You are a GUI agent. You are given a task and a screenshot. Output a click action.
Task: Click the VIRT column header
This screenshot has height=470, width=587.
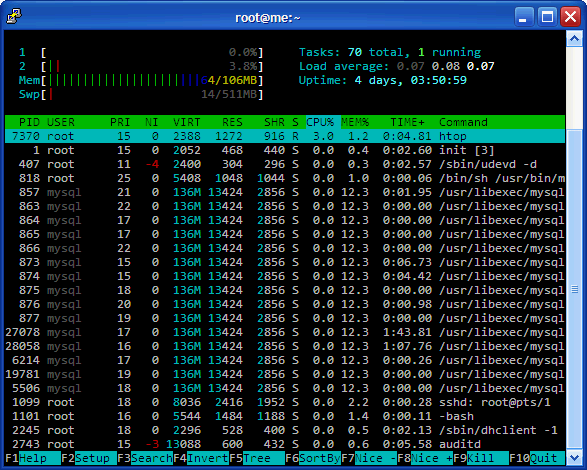coord(186,122)
